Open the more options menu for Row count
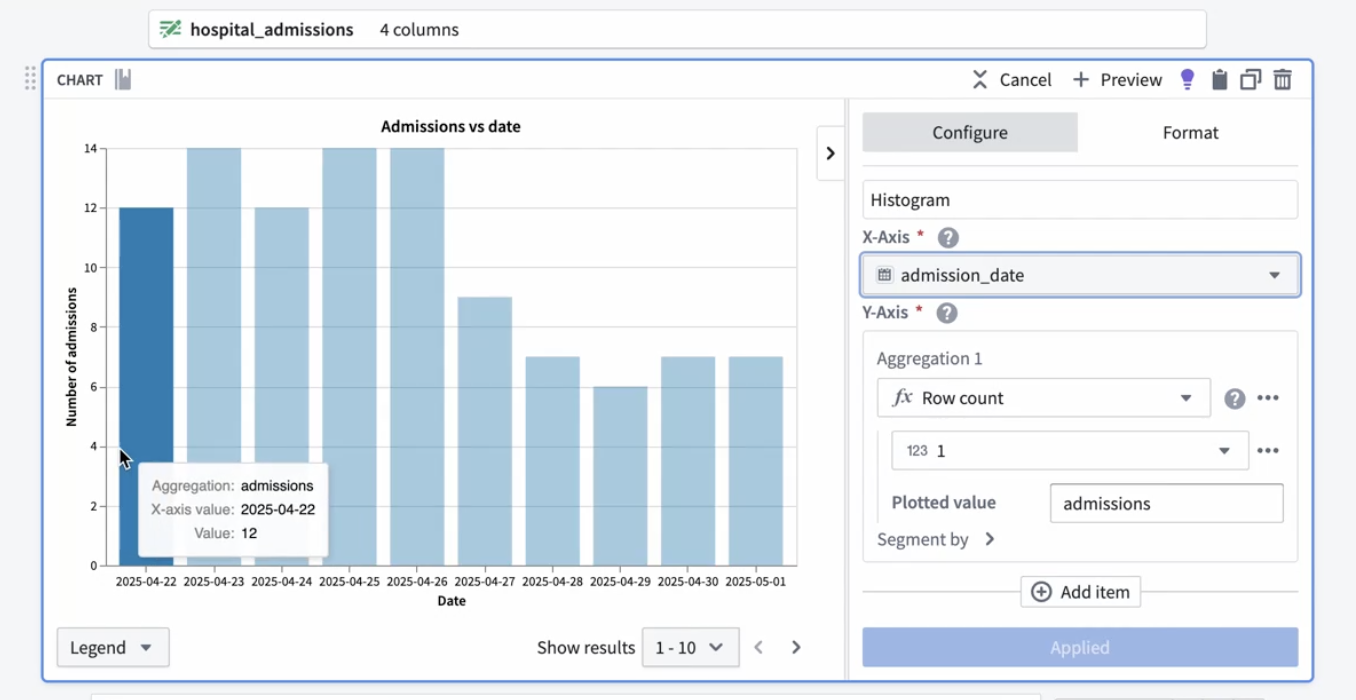 [x=1268, y=398]
